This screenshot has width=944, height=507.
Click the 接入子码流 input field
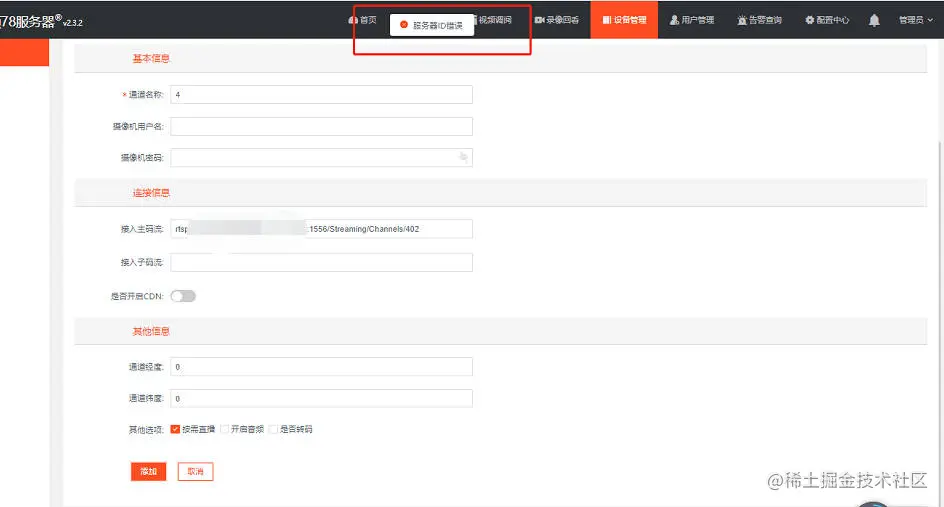pyautogui.click(x=321, y=263)
